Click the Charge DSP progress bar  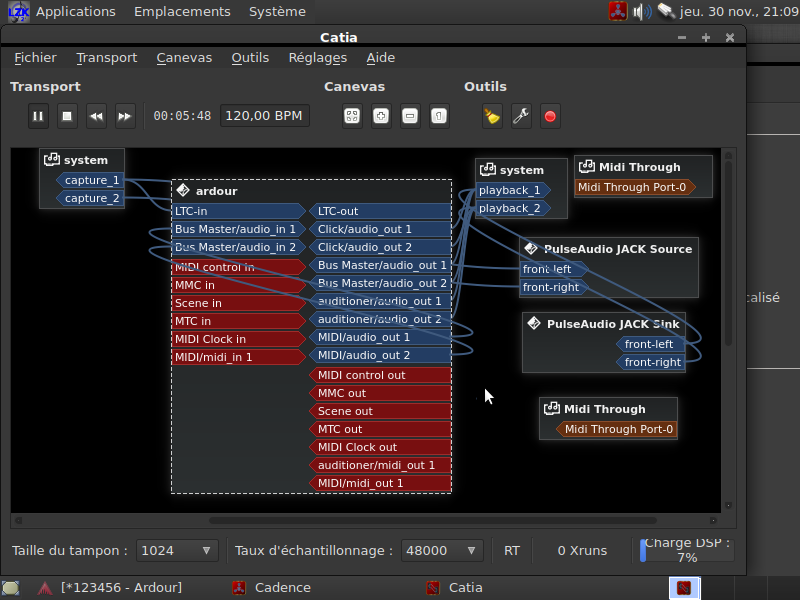(x=687, y=550)
